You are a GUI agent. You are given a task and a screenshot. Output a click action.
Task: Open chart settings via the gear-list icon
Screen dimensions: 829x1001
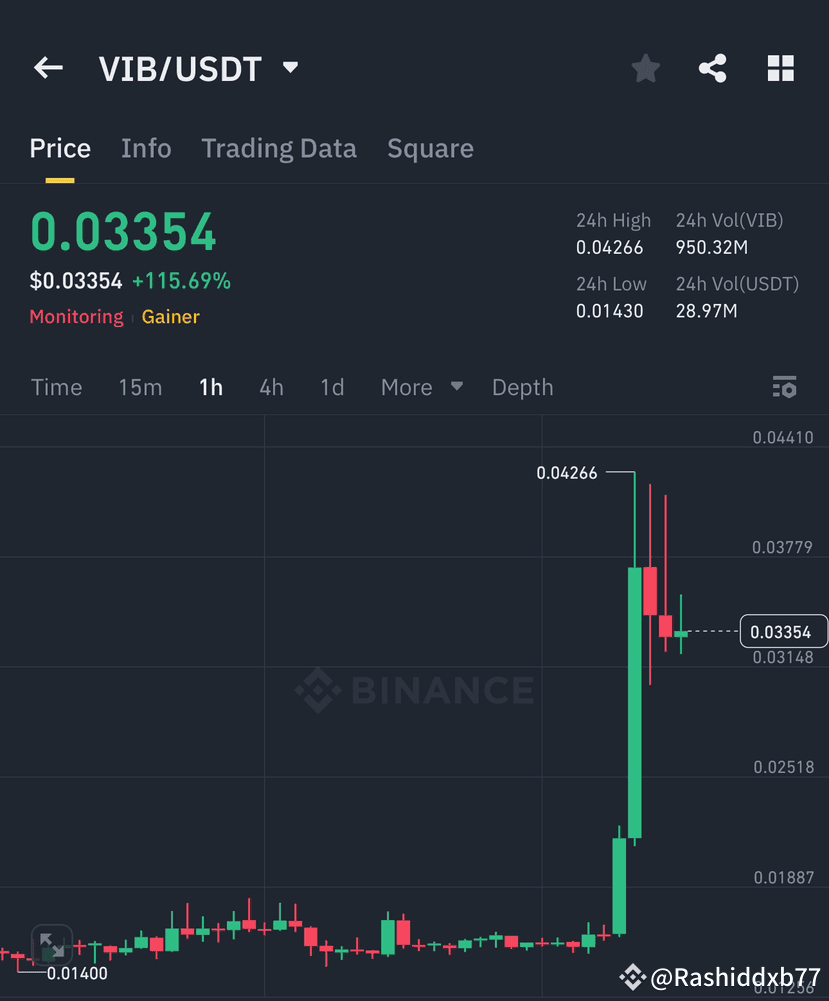(x=785, y=387)
